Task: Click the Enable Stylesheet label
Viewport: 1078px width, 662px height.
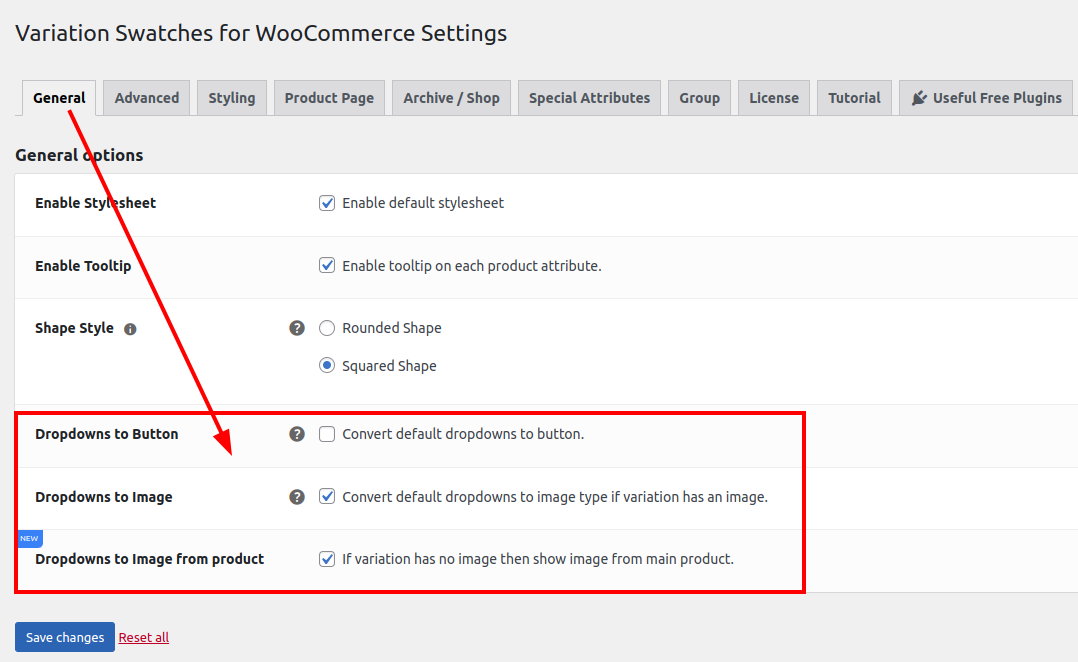Action: pyautogui.click(x=96, y=203)
